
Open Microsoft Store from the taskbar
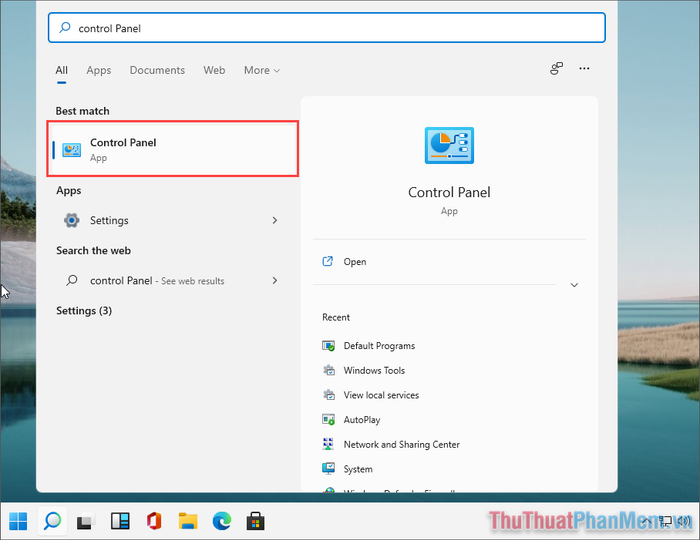(255, 521)
